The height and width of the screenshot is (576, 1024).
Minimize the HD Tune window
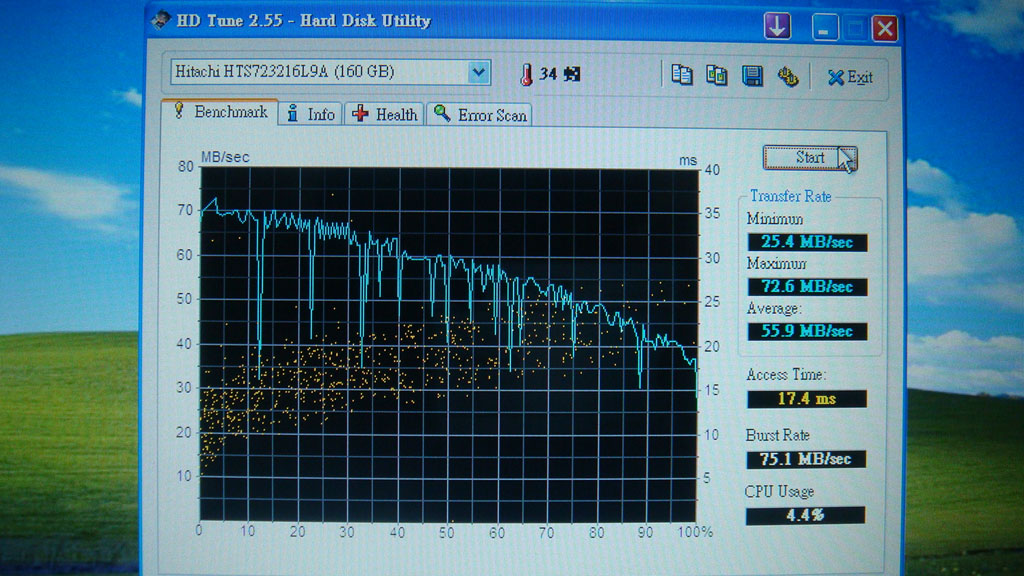point(825,28)
